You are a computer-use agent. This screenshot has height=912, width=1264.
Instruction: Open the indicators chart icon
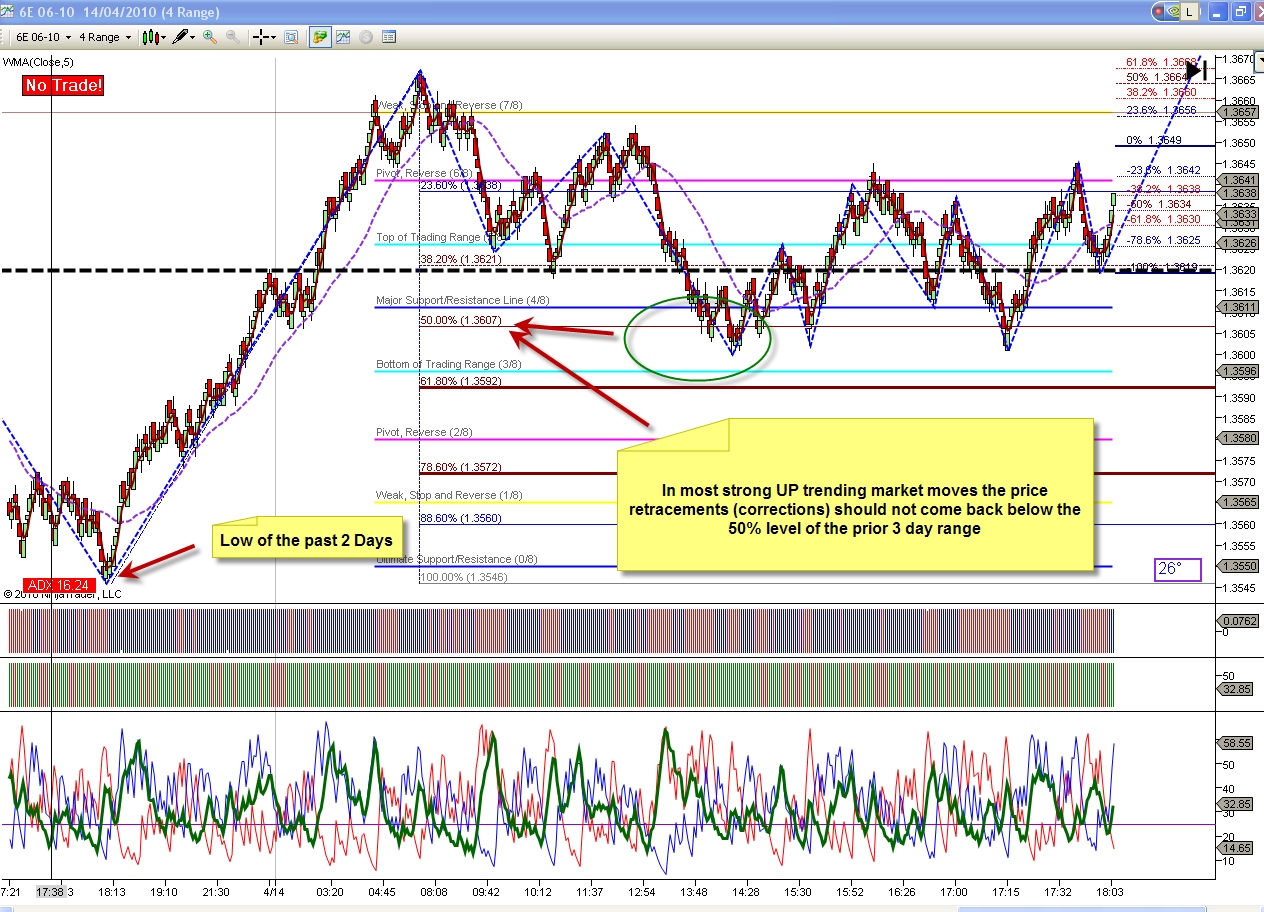(343, 37)
